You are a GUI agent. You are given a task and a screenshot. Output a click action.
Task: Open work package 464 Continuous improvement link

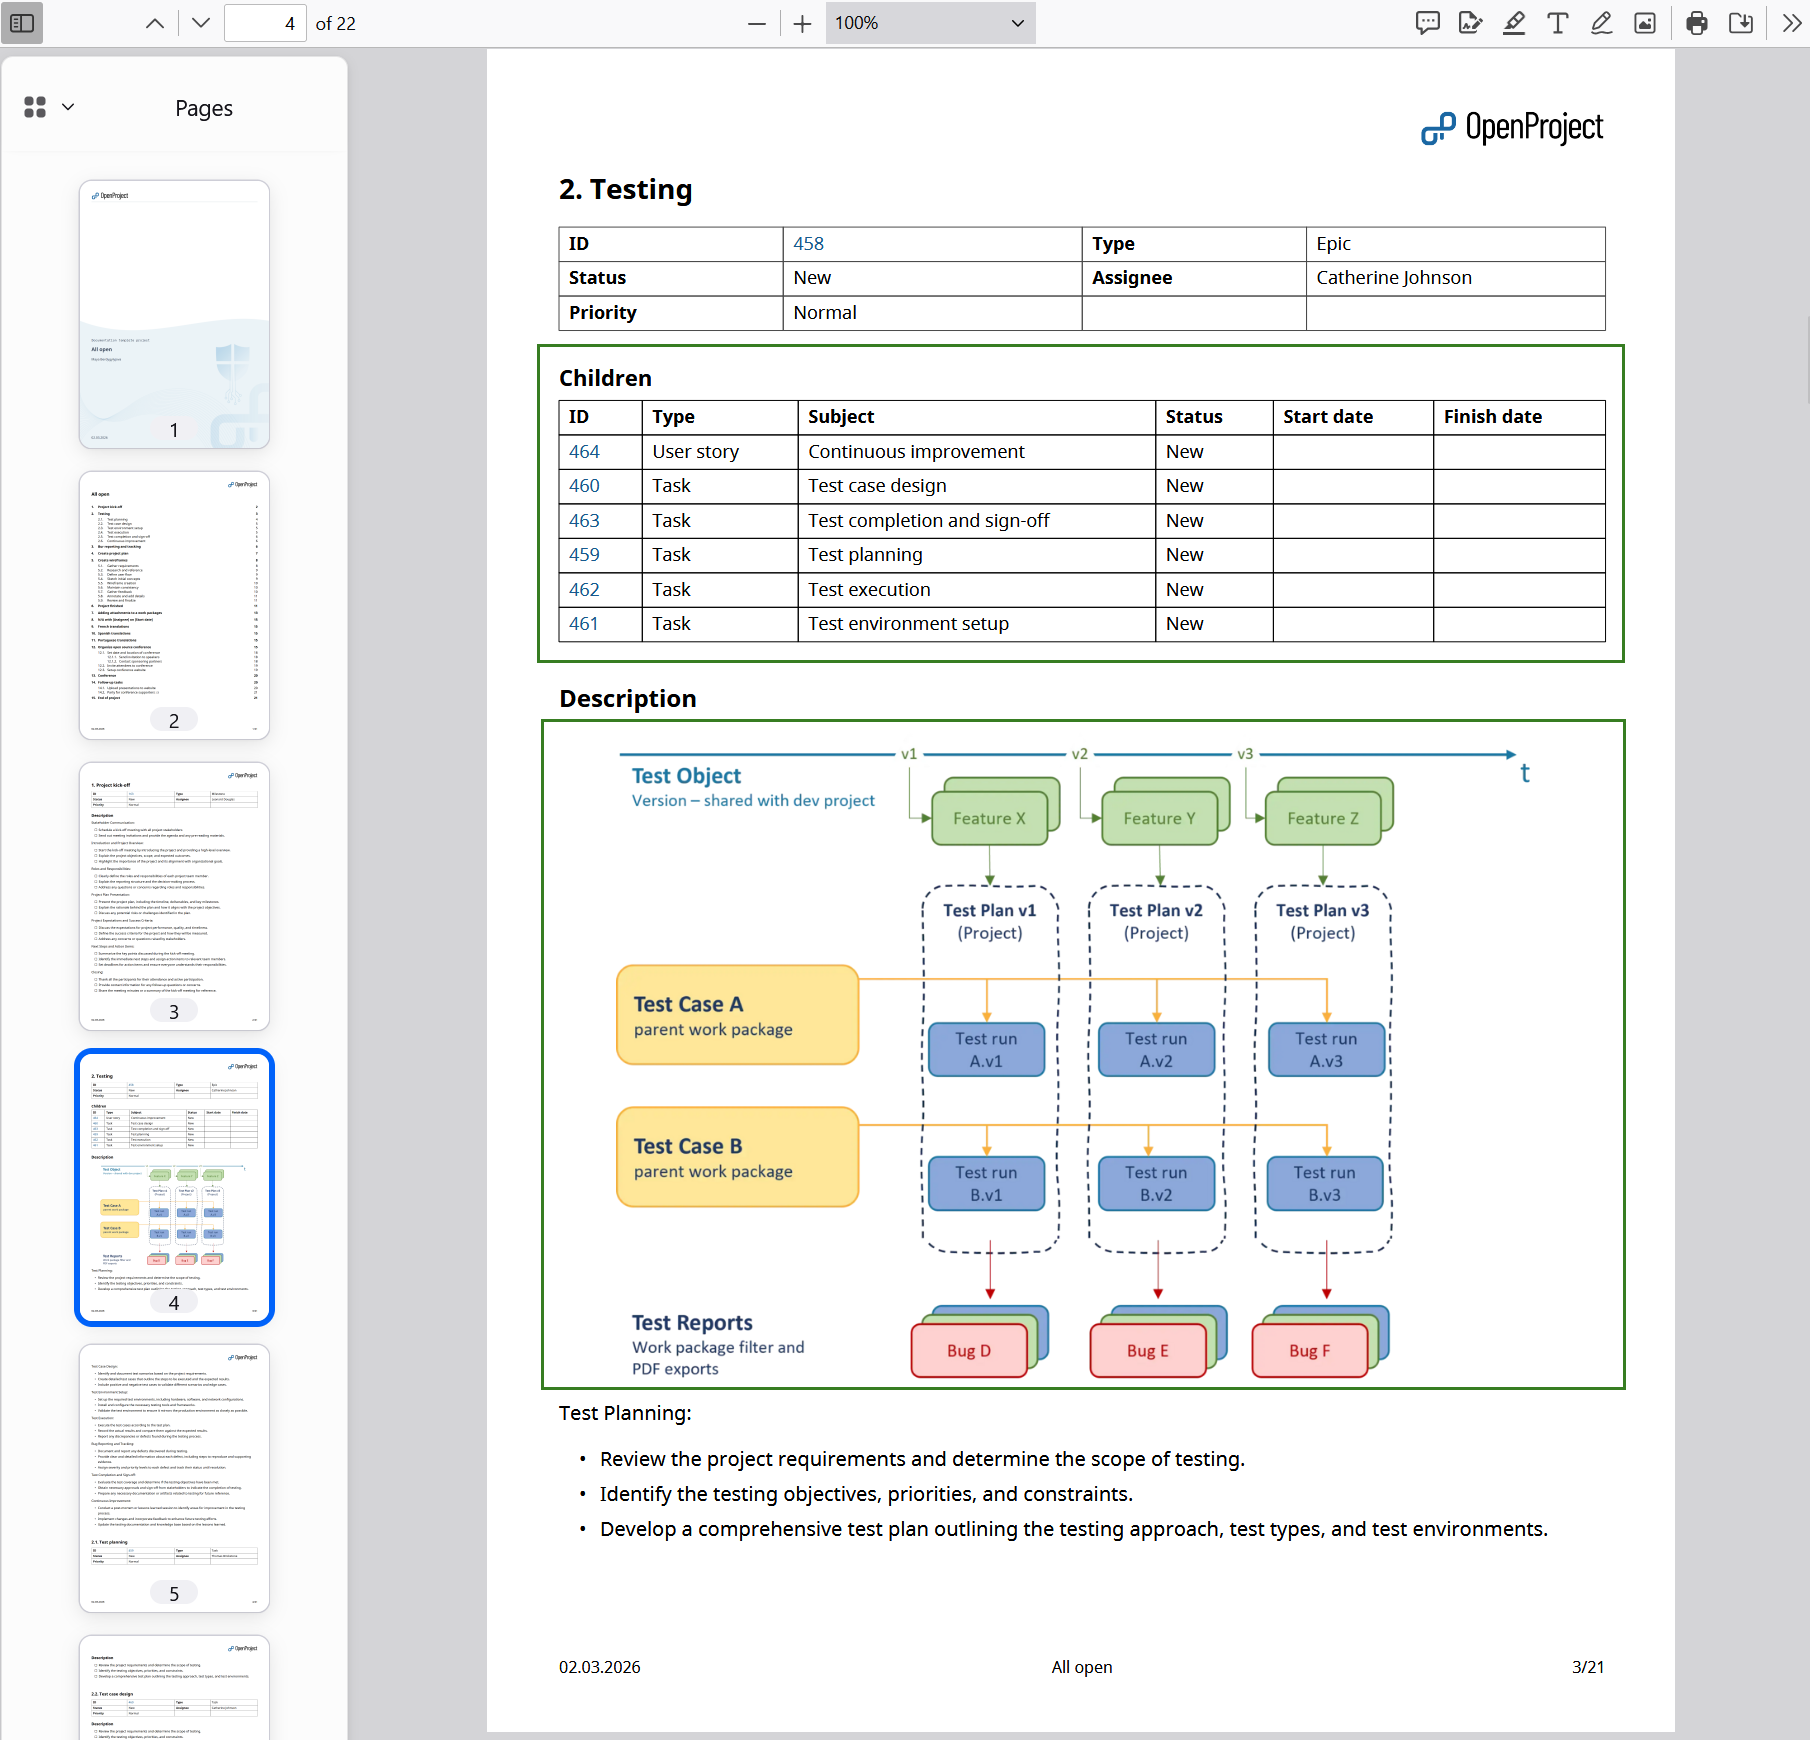pyautogui.click(x=585, y=452)
